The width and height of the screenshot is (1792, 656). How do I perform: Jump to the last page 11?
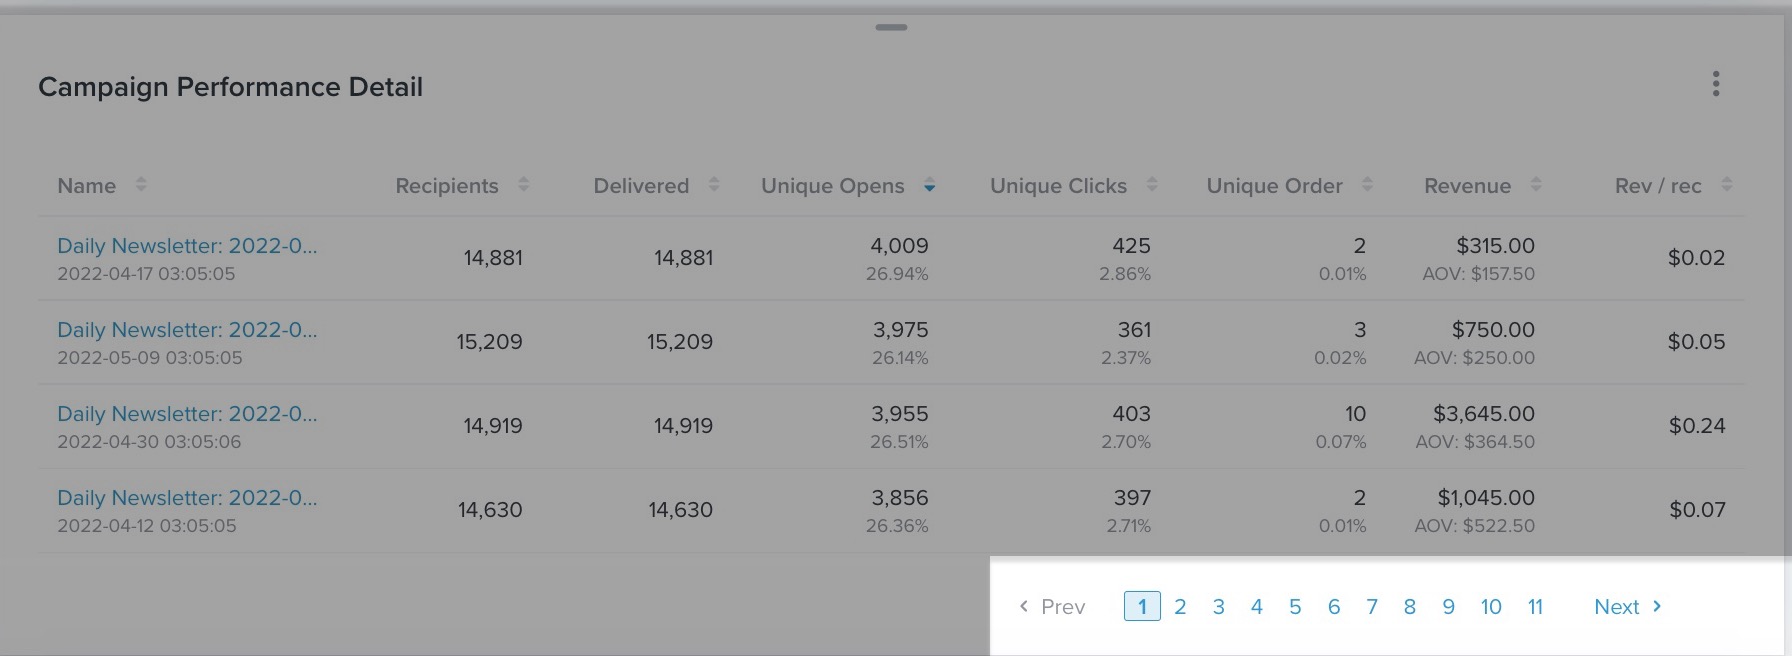(x=1536, y=606)
